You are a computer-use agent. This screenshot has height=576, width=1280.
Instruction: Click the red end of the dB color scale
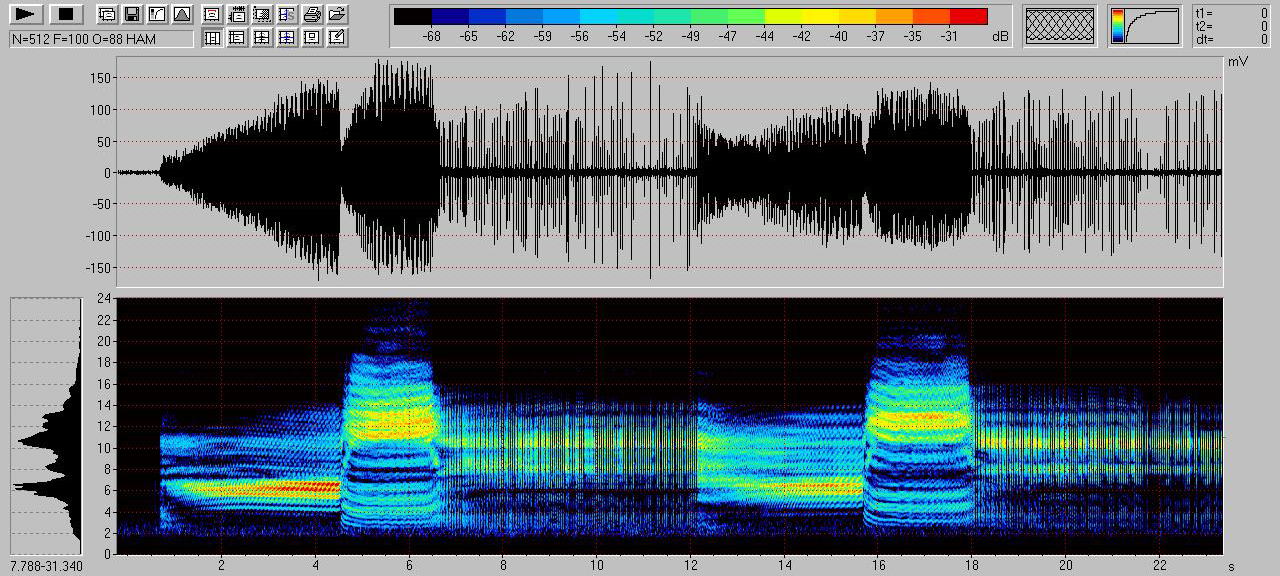coord(968,16)
